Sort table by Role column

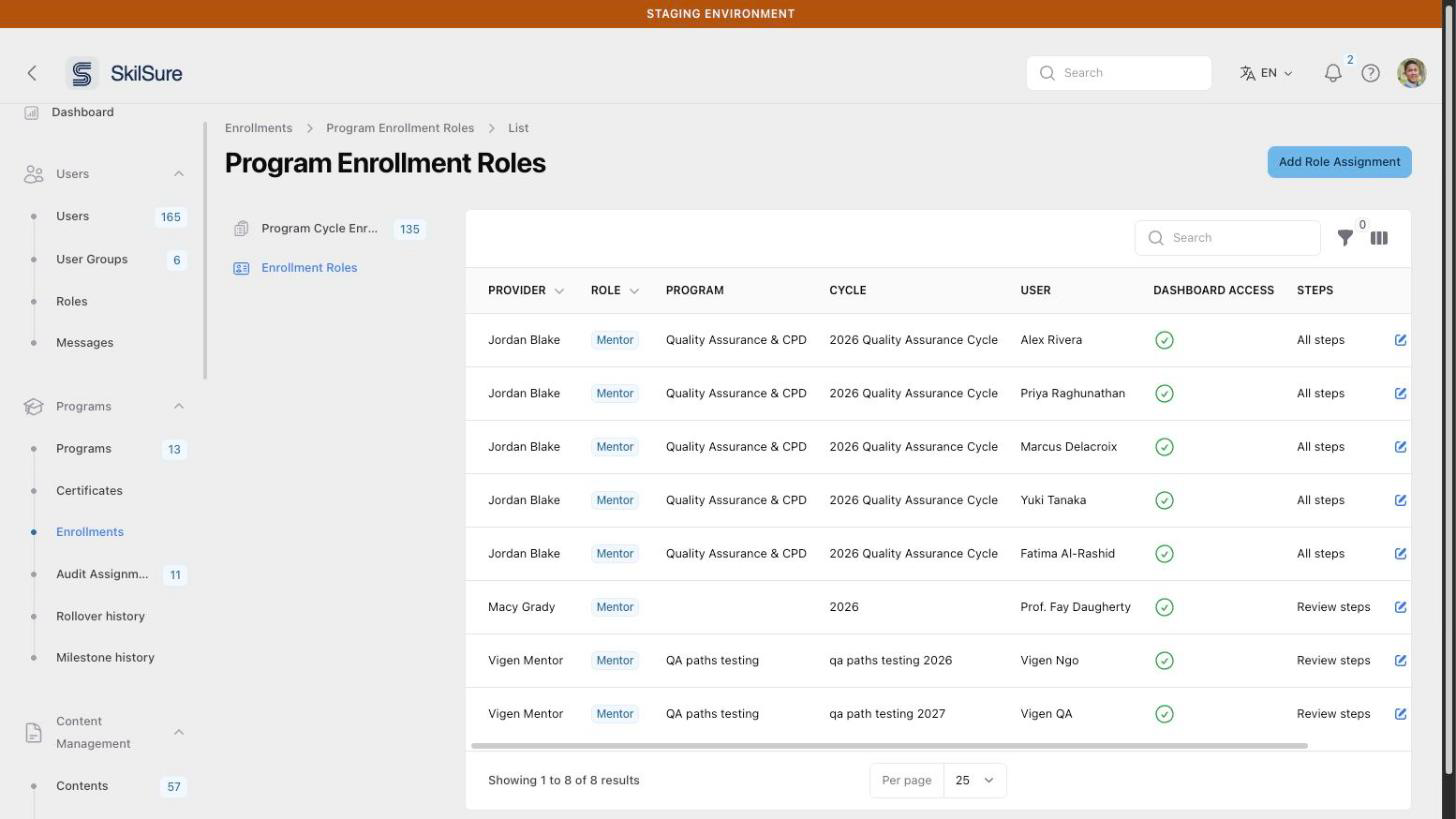(614, 290)
